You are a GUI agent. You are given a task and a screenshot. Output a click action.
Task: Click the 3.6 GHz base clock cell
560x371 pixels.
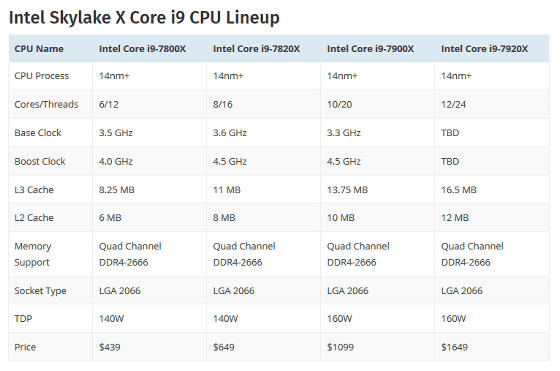[x=230, y=133]
